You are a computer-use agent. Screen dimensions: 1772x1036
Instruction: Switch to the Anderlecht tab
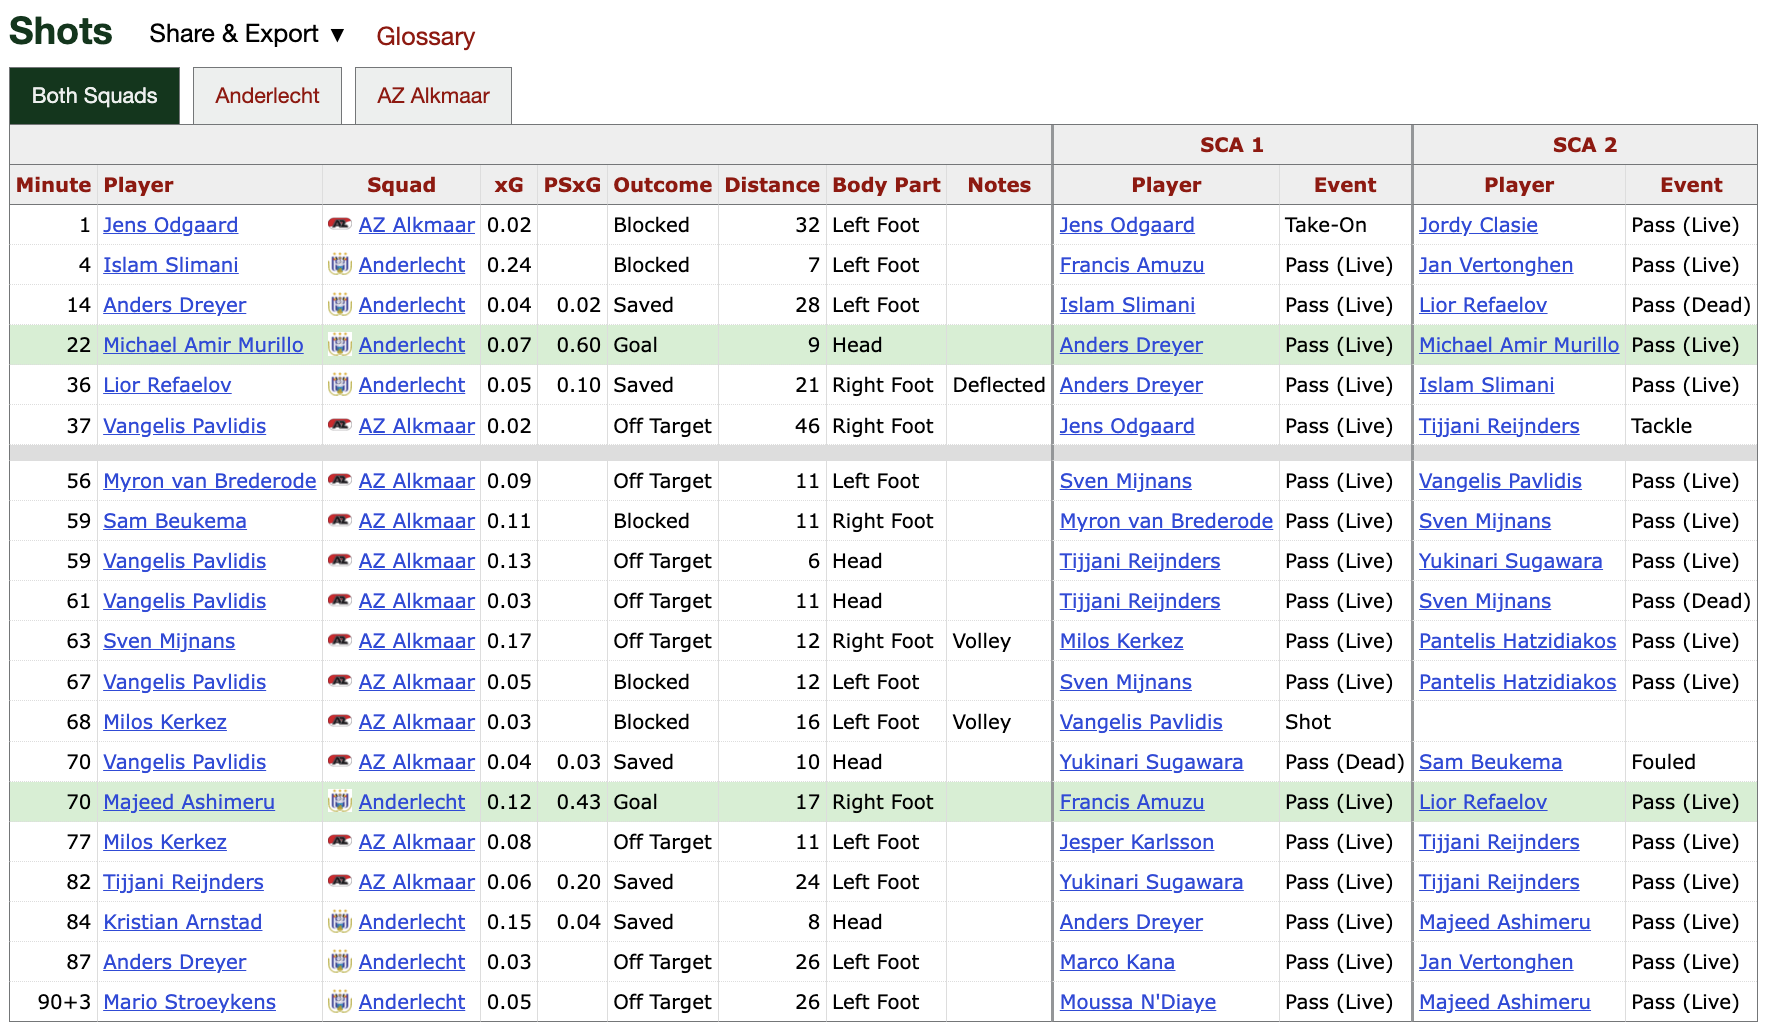[267, 96]
